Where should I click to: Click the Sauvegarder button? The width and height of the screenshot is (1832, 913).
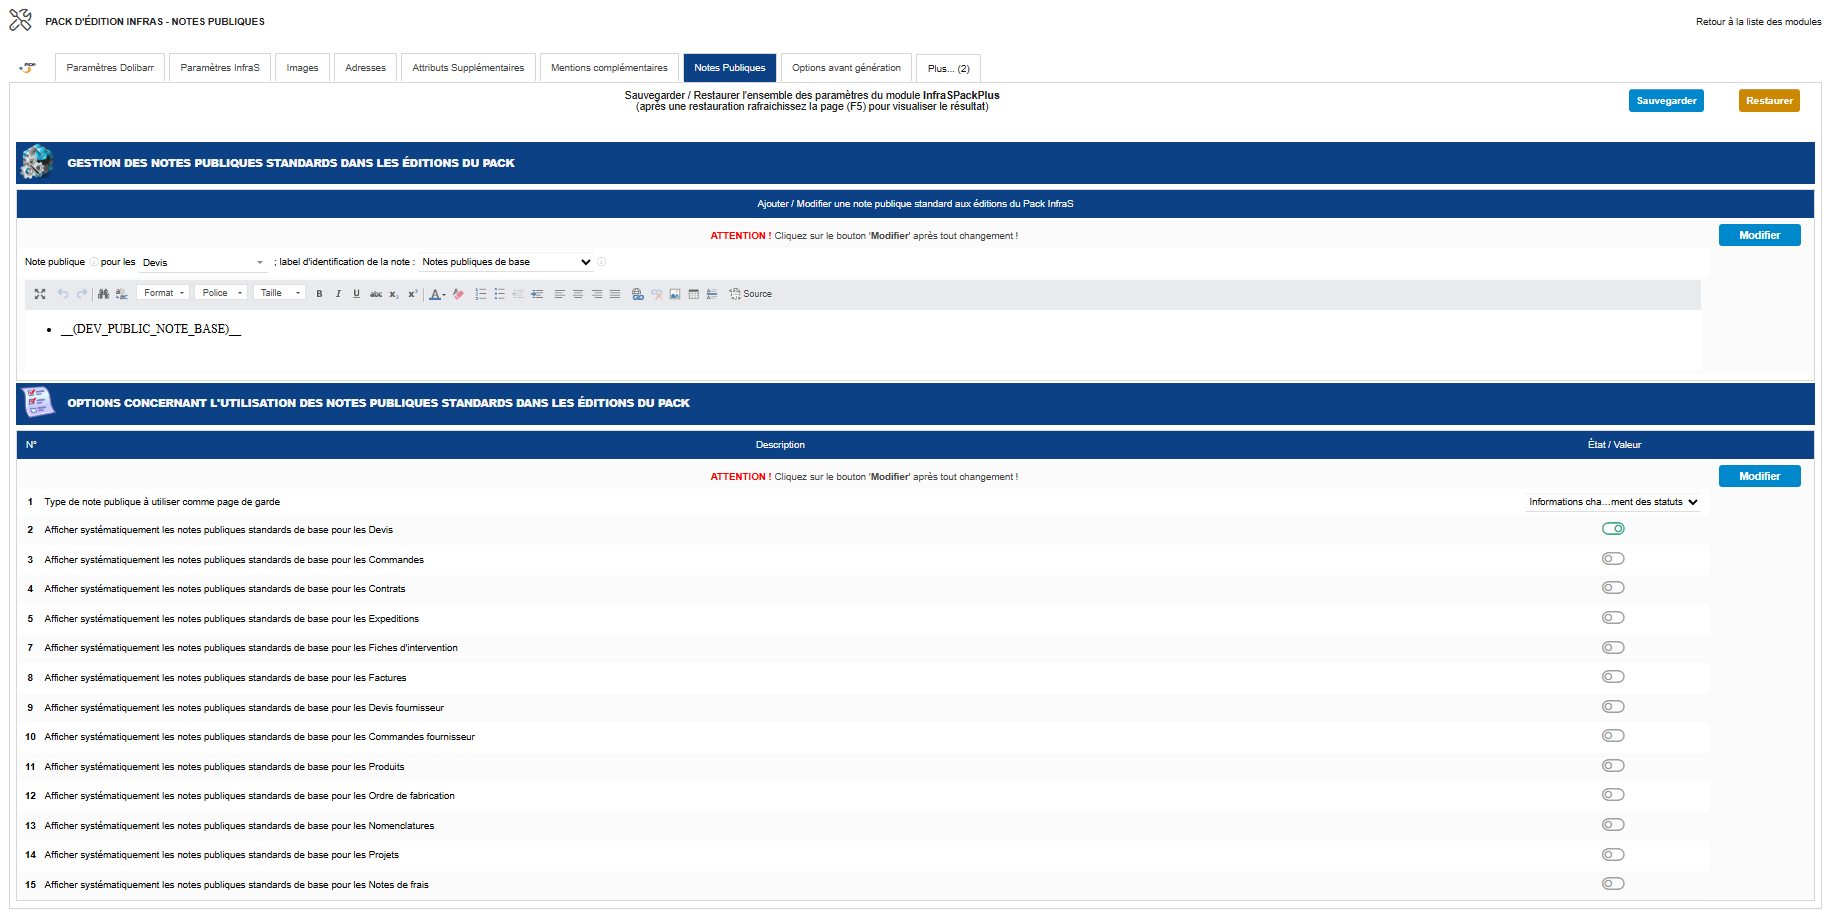click(1666, 101)
